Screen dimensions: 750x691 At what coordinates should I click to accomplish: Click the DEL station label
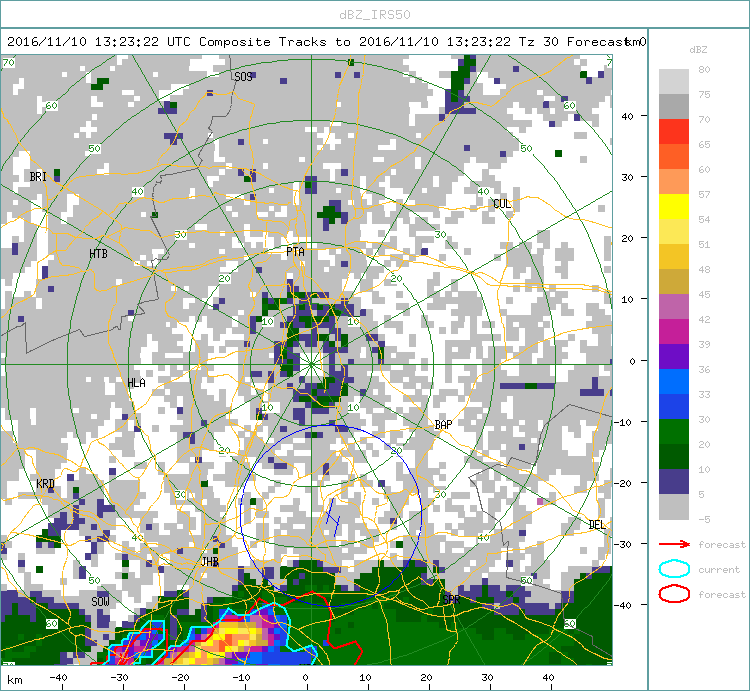coord(597,525)
